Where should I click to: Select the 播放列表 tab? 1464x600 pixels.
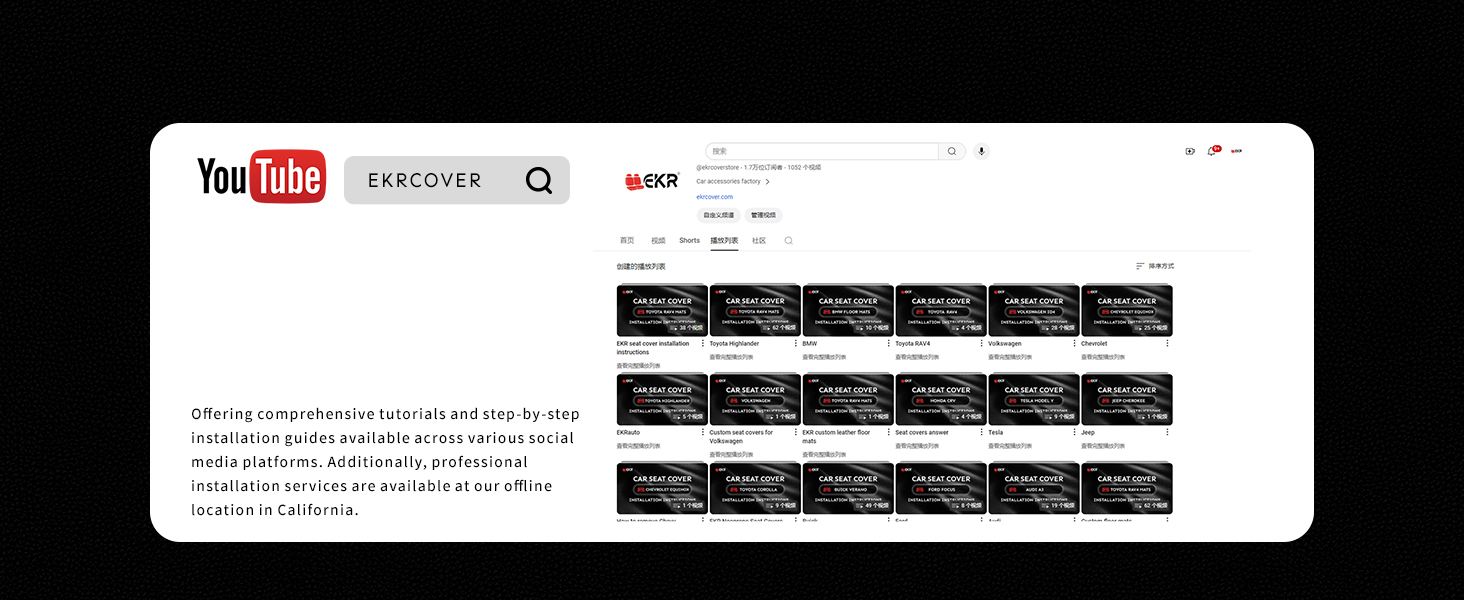pos(724,241)
